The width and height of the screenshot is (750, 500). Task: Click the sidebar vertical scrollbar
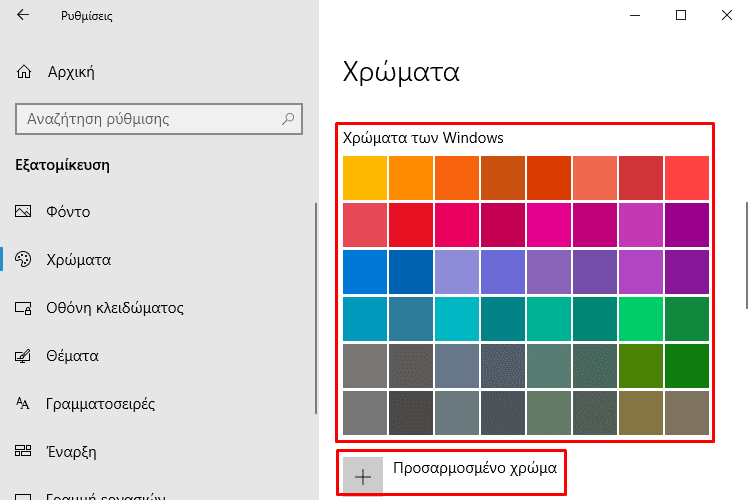316,309
